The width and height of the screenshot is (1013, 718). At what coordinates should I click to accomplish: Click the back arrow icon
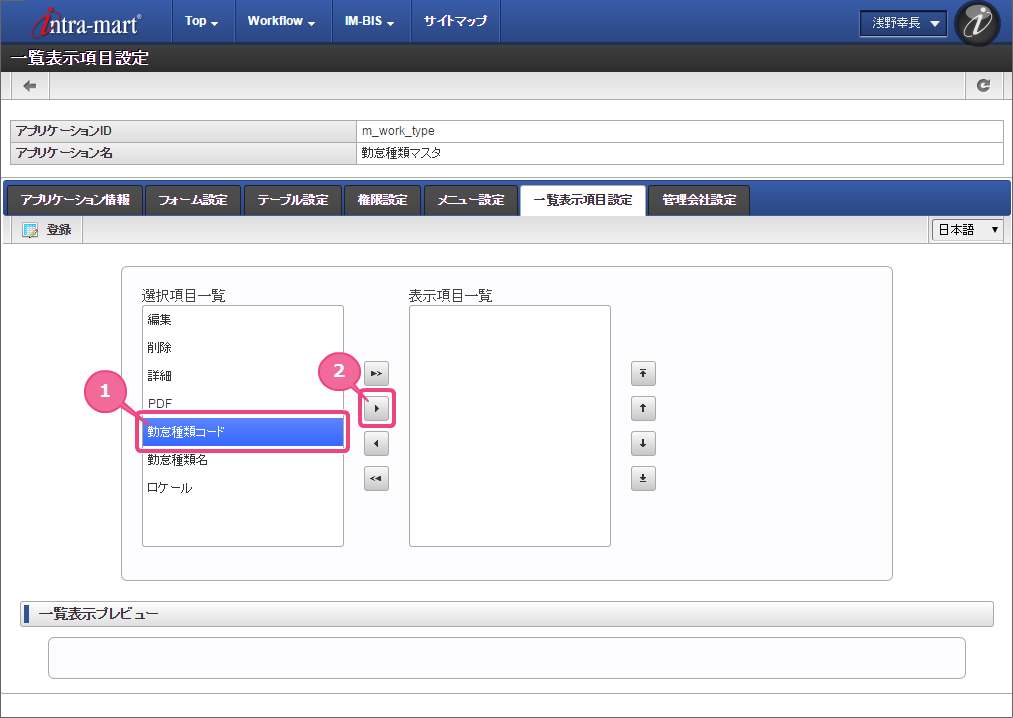(30, 86)
